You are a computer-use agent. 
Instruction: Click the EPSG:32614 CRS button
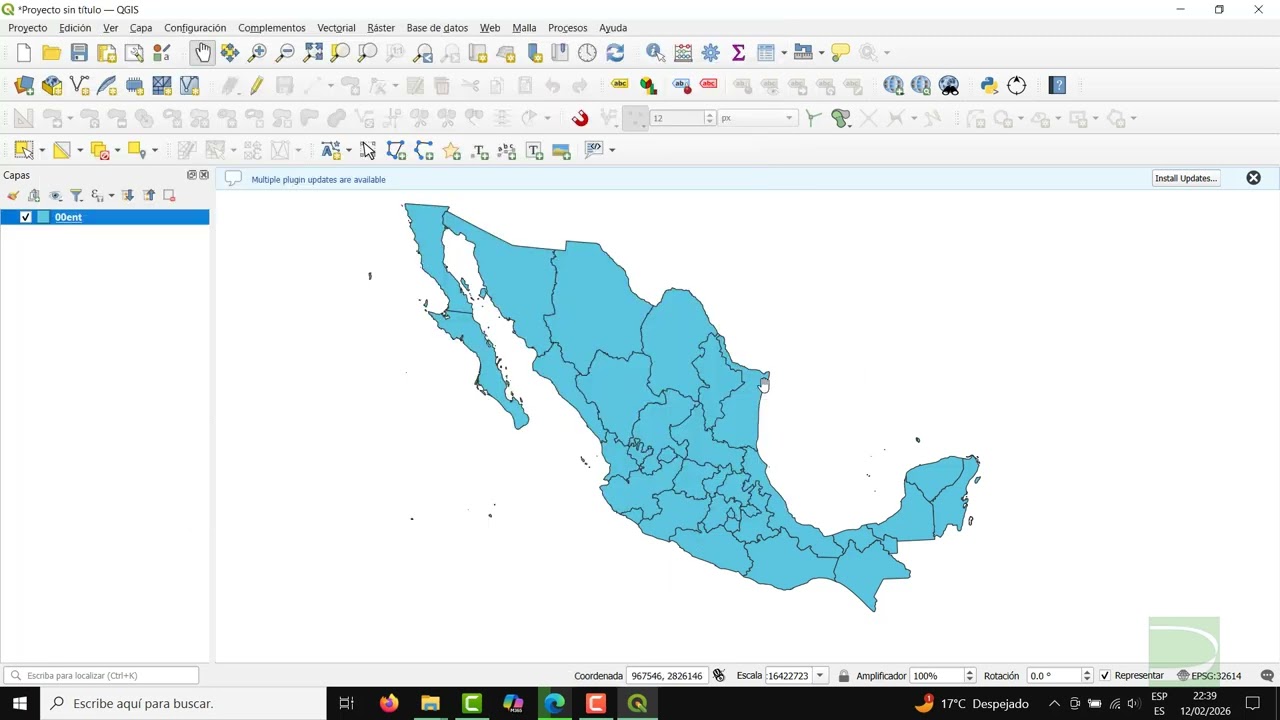tap(1209, 676)
